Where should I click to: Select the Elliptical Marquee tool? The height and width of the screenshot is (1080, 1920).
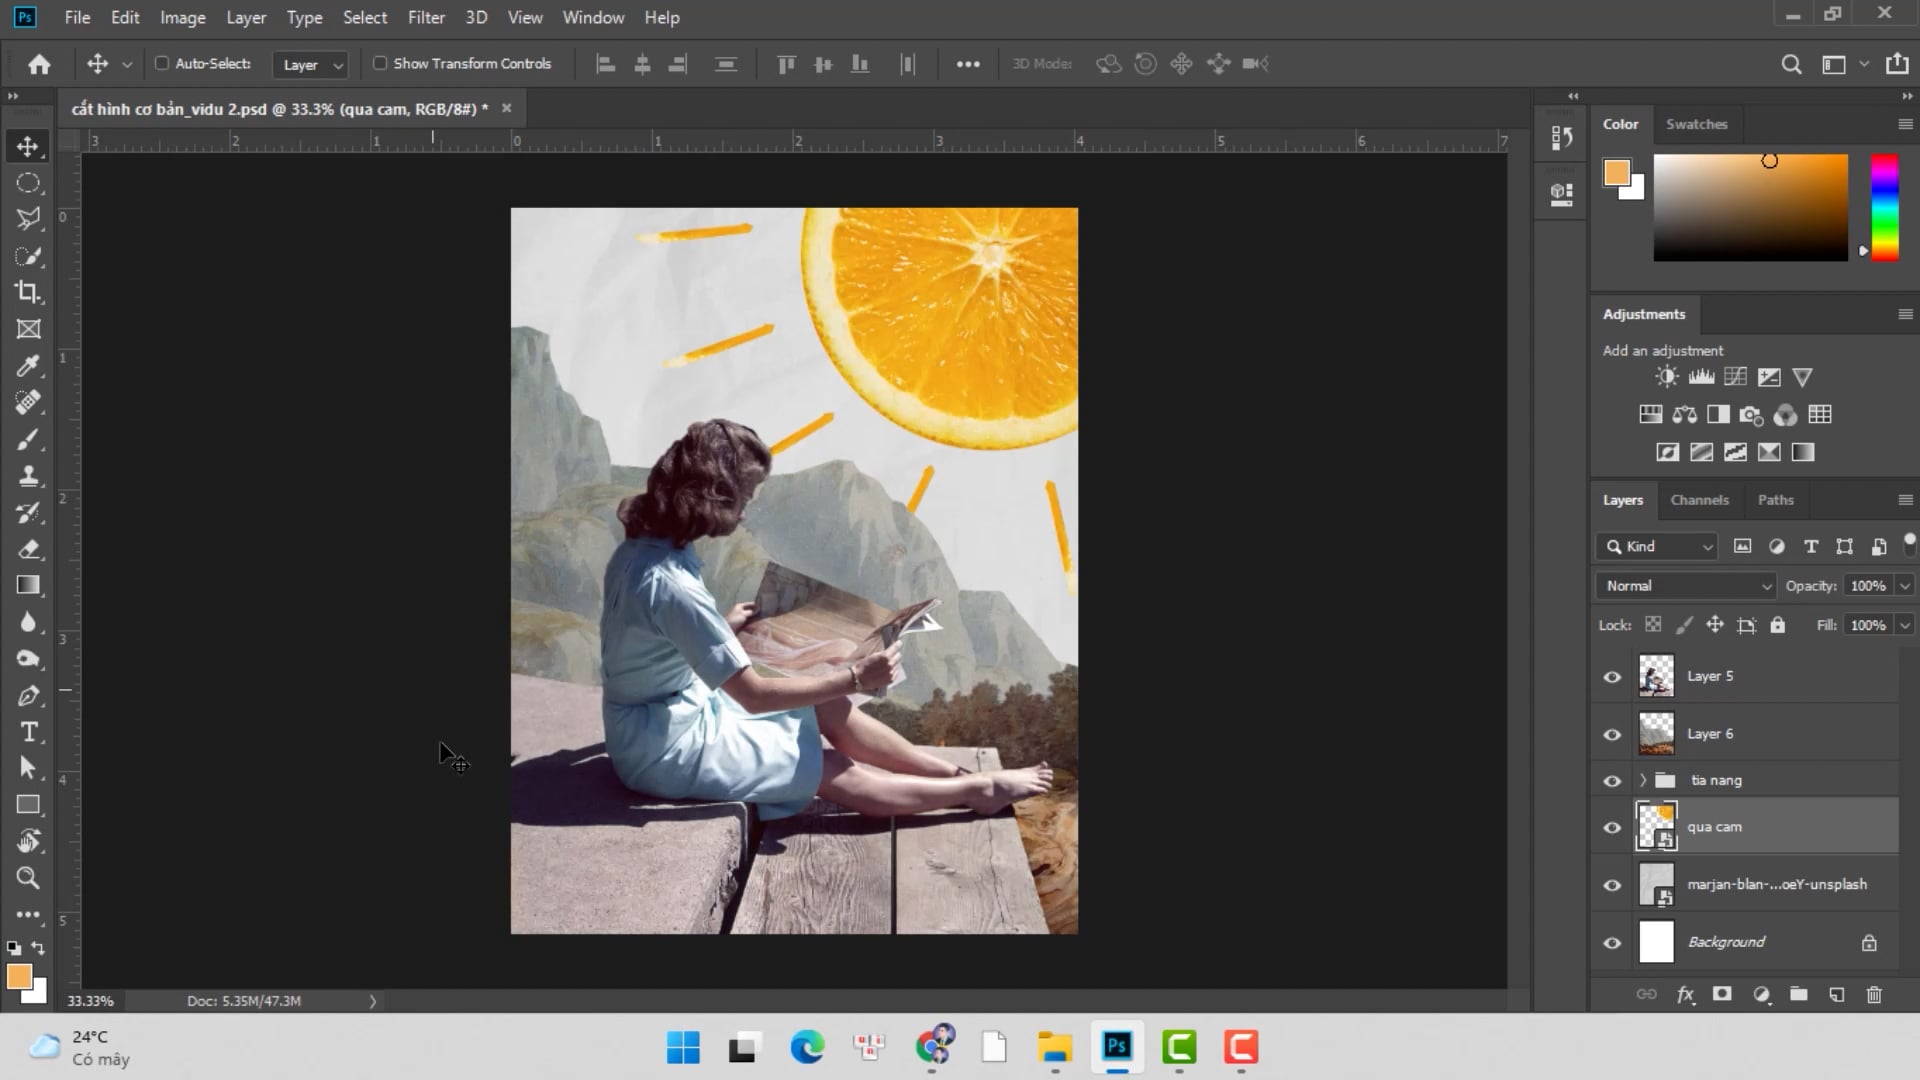point(28,183)
